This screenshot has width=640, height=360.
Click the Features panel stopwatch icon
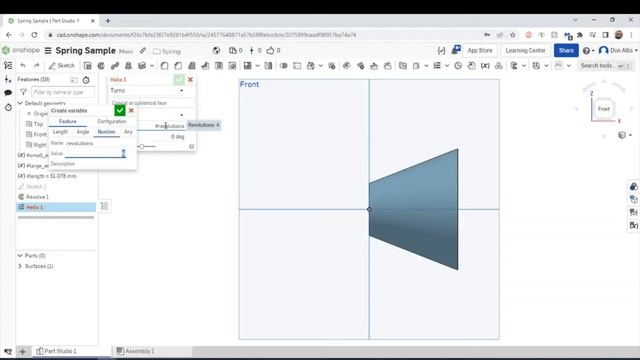pos(86,80)
